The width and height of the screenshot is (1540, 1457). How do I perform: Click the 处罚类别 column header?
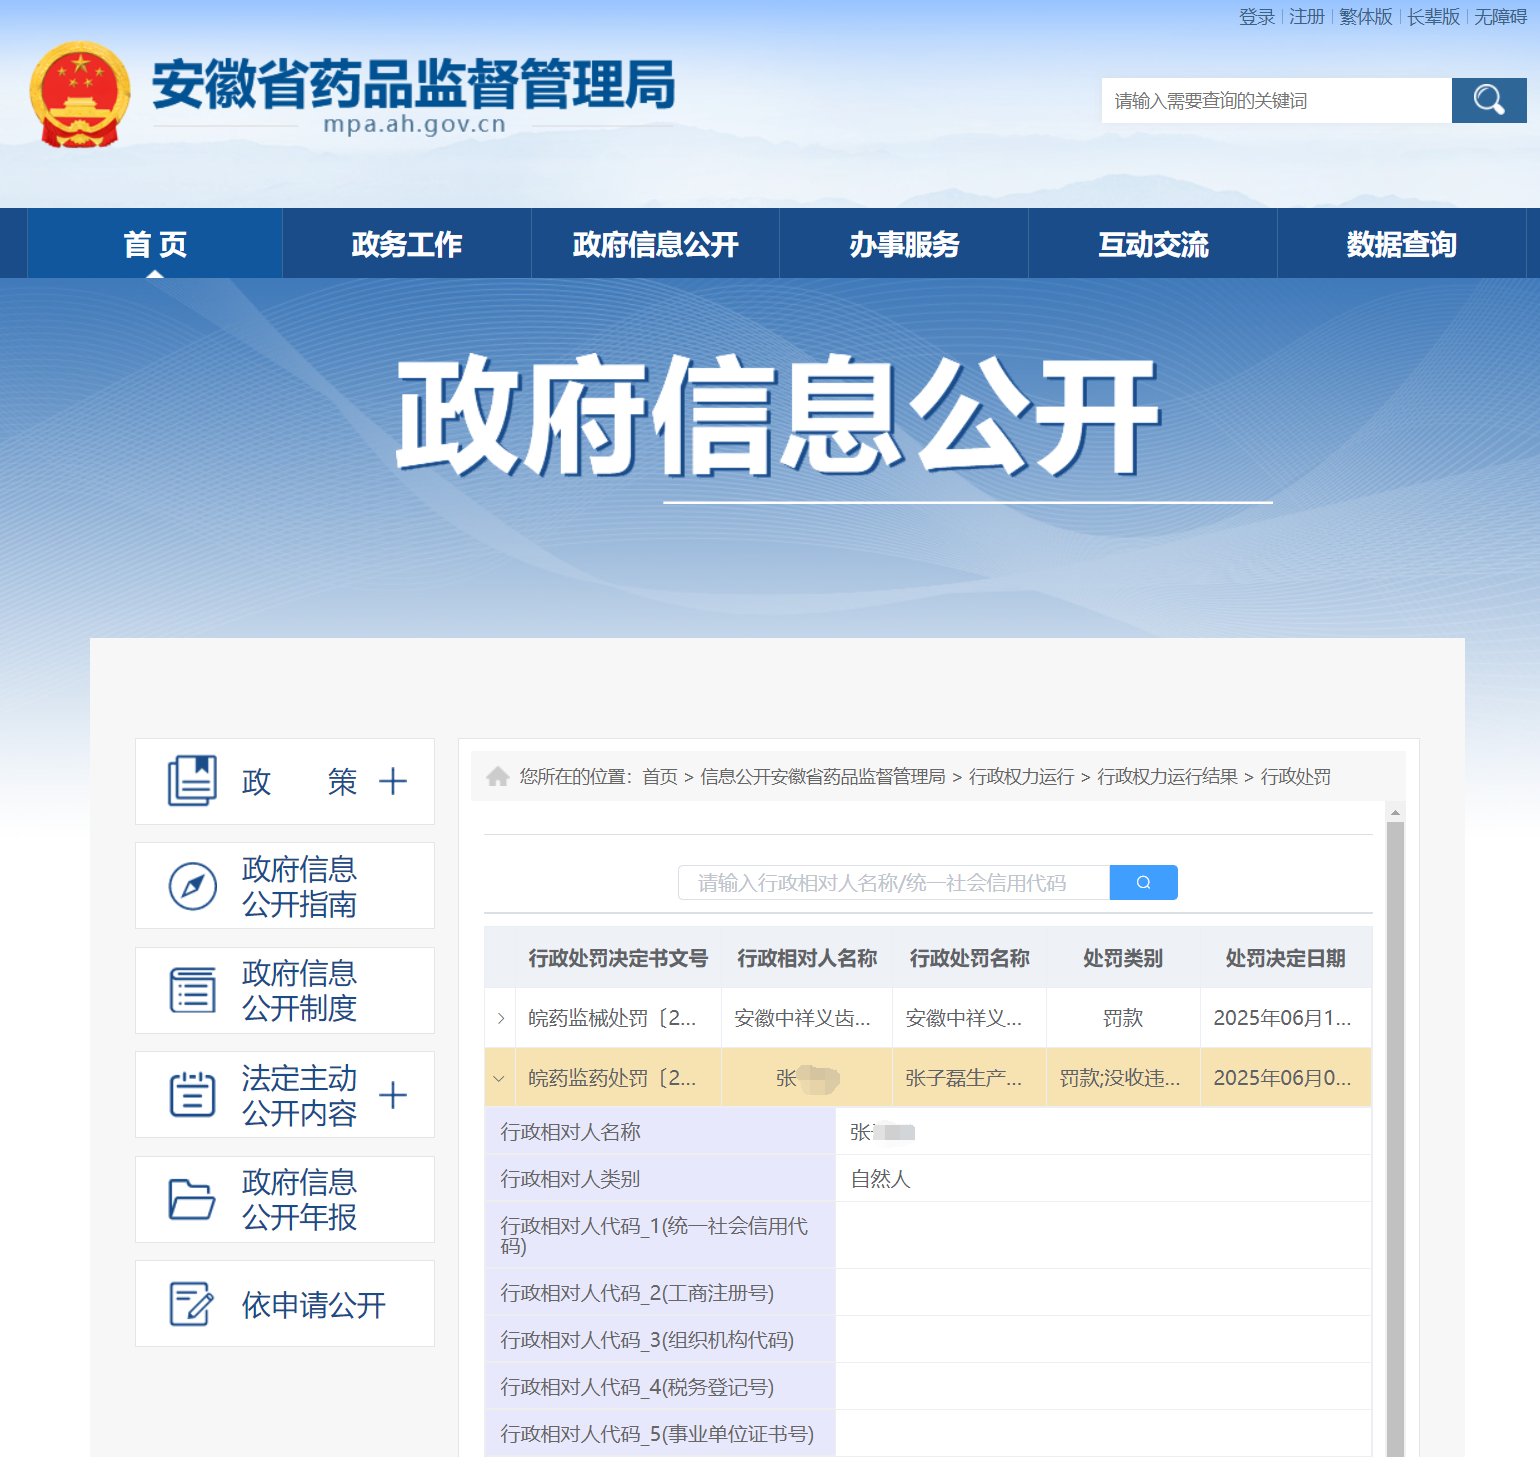[1123, 958]
